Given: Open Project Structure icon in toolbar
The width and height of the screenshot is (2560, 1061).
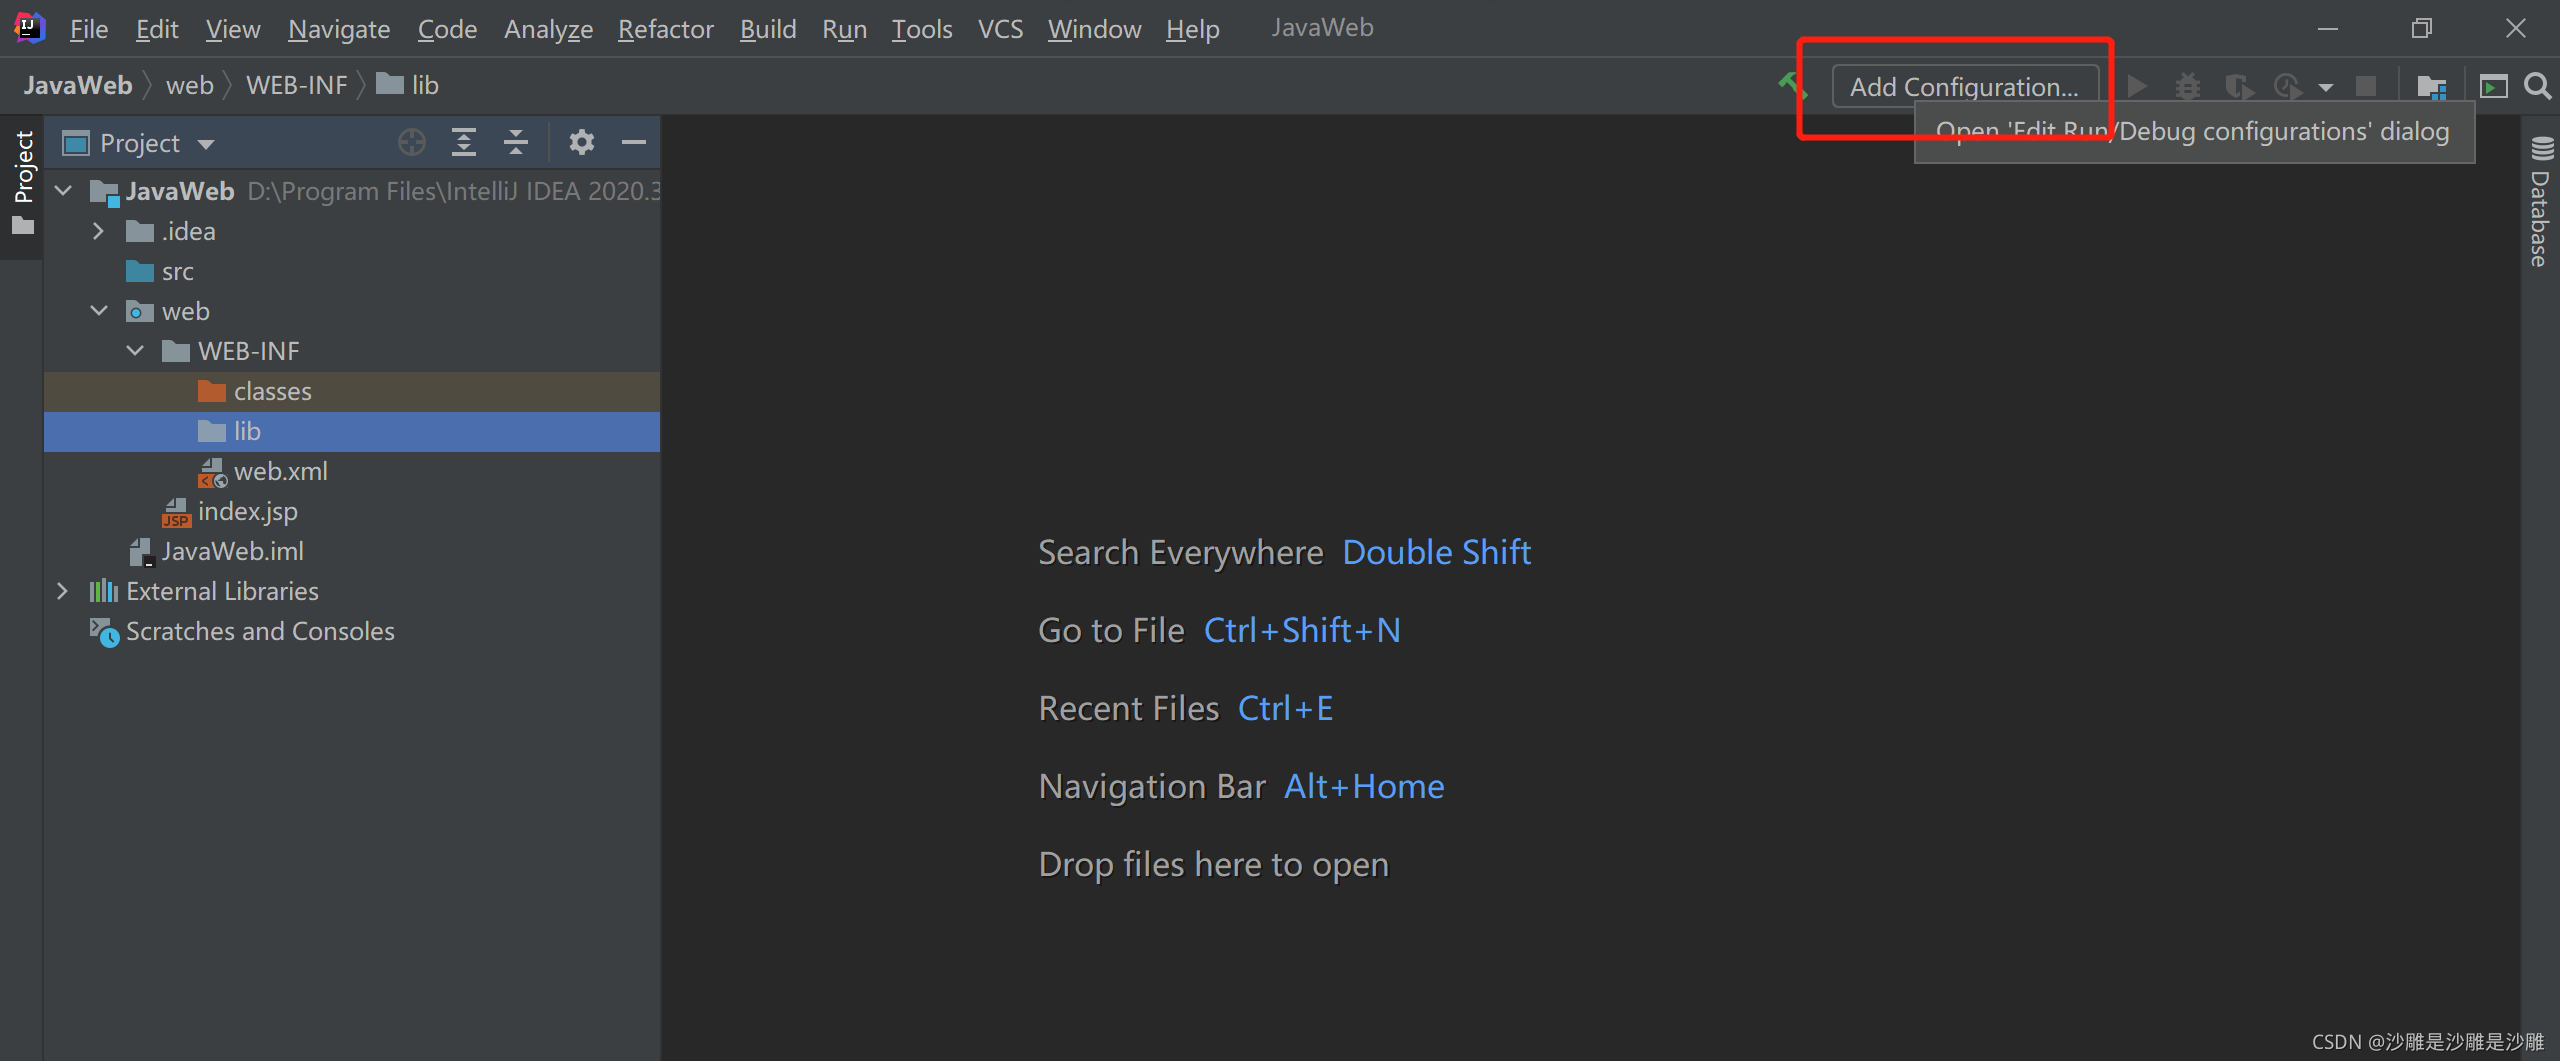Looking at the screenshot, I should point(2431,86).
